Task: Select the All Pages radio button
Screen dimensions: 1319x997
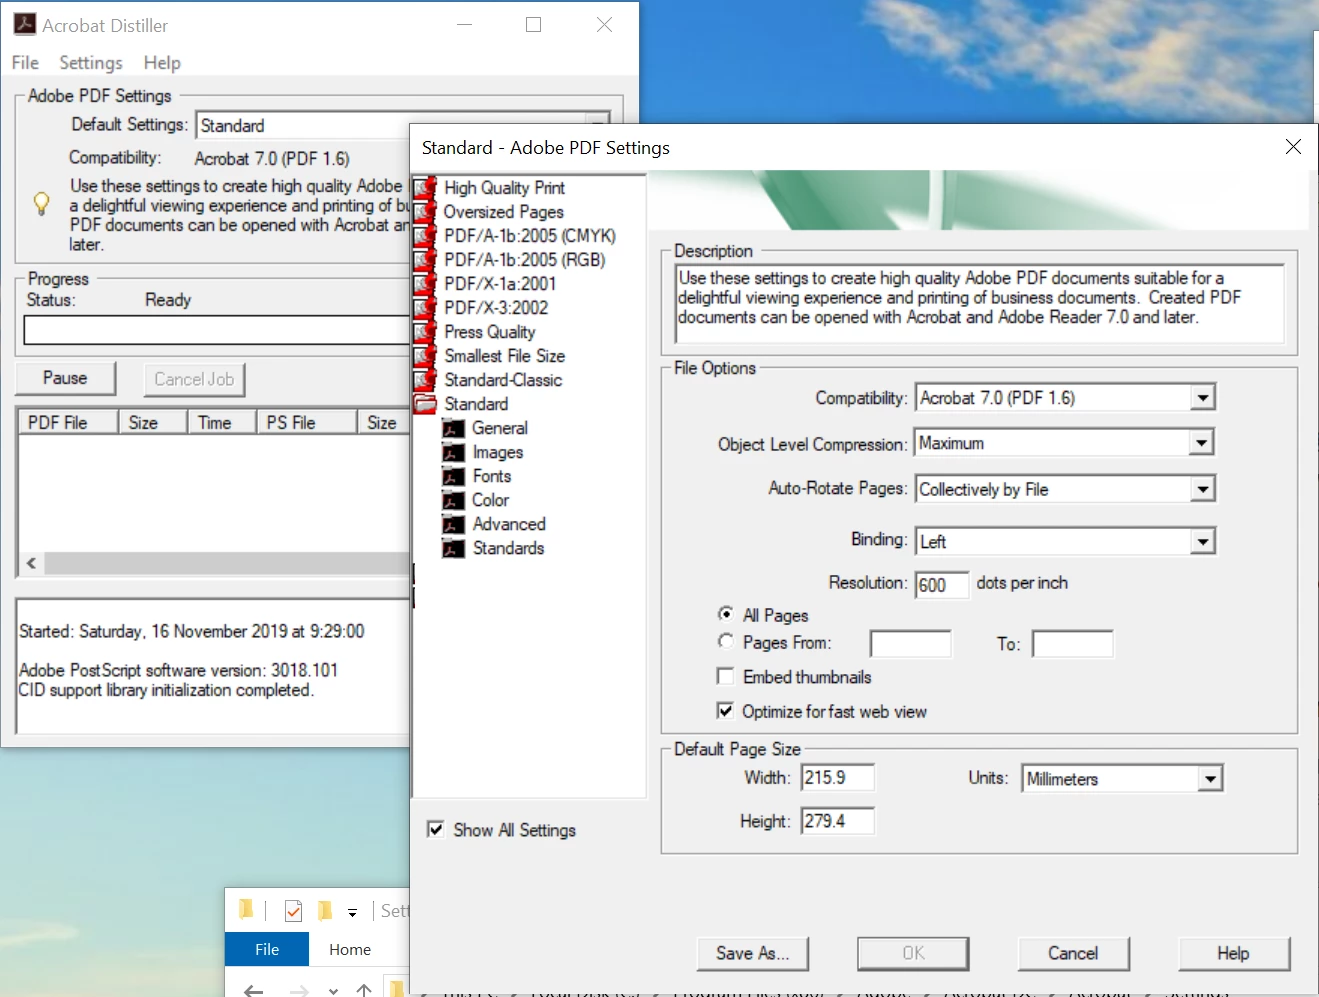Action: point(725,614)
